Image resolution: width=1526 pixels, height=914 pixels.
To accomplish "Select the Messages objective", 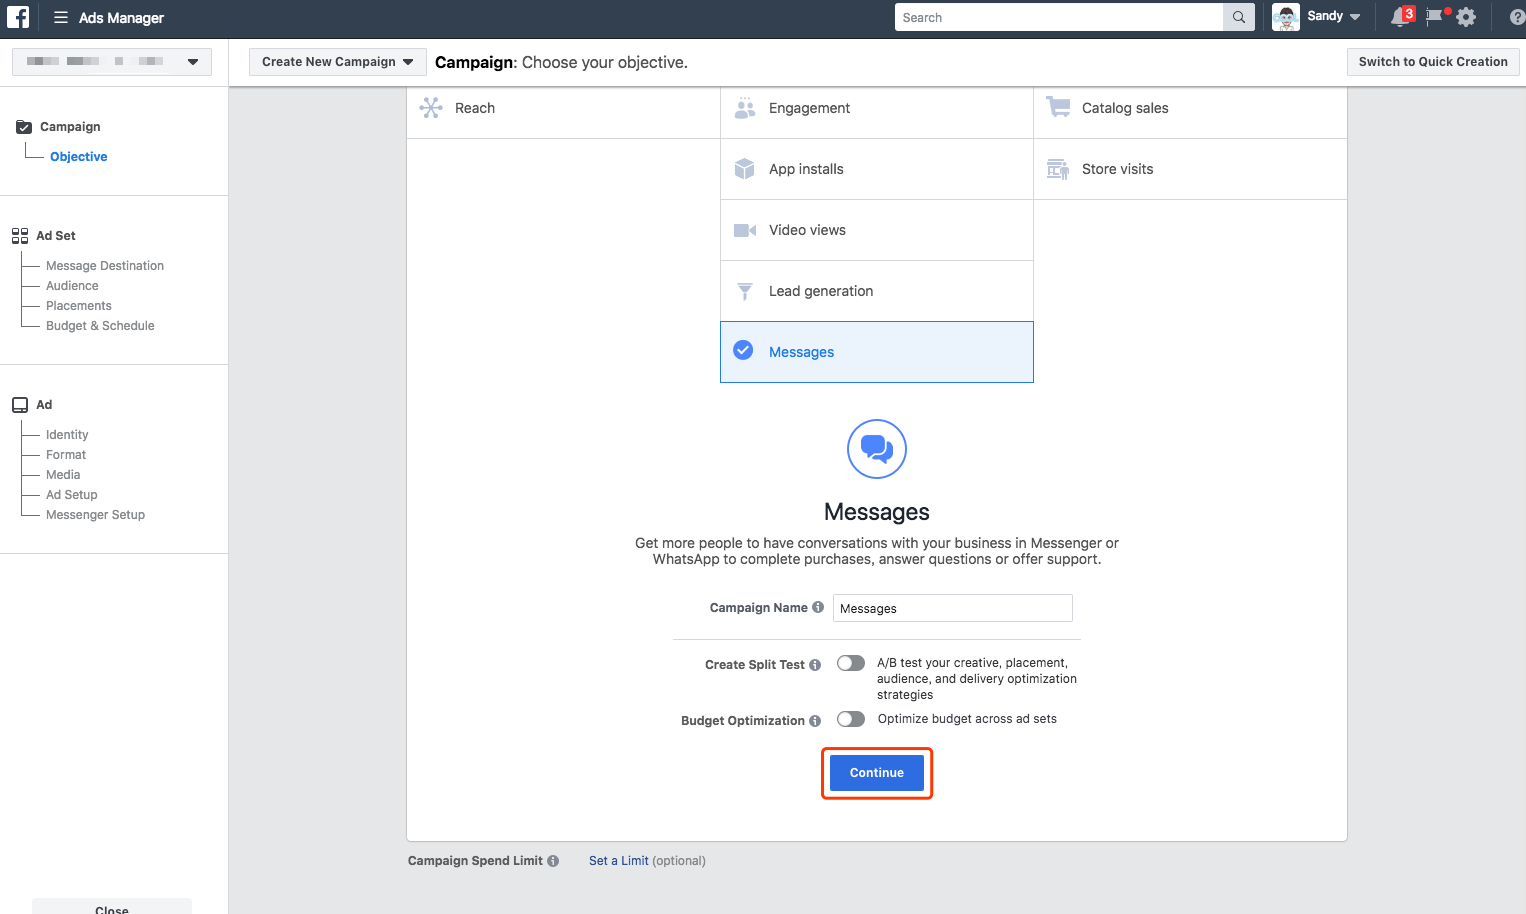I will tap(877, 352).
